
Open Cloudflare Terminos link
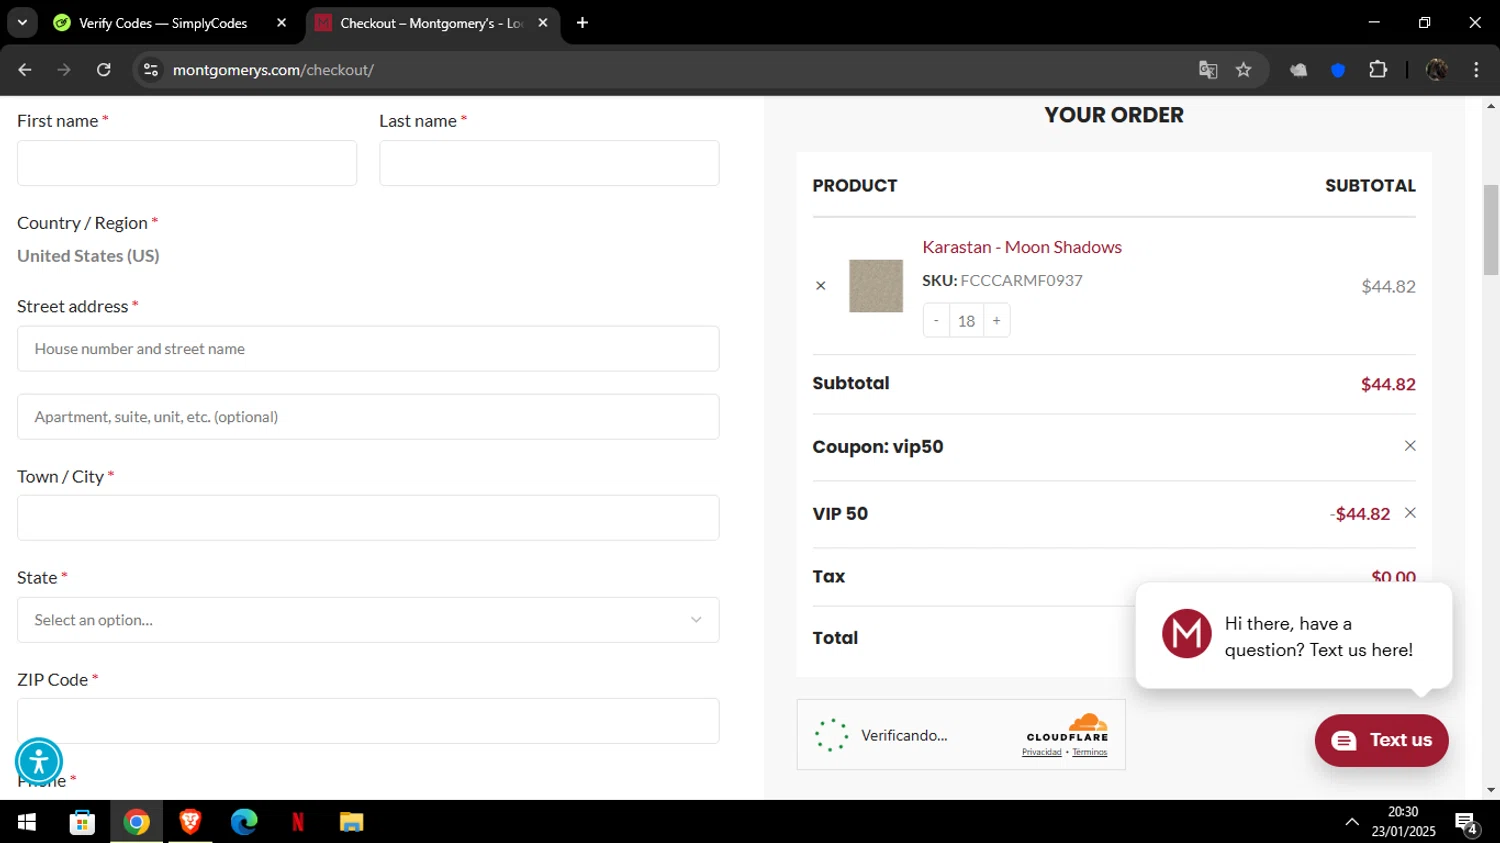click(x=1090, y=752)
